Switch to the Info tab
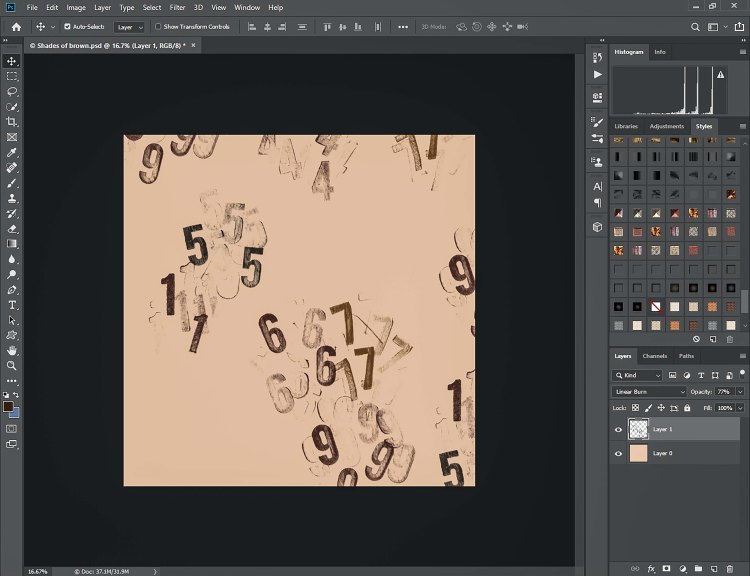750x576 pixels. [660, 52]
